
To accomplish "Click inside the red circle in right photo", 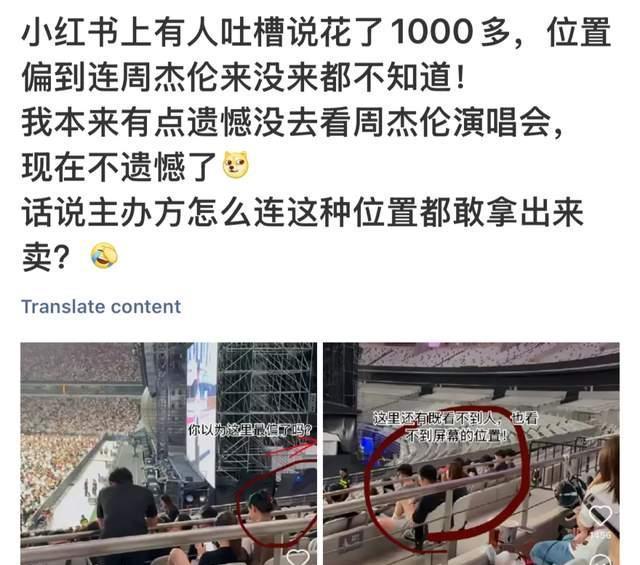I will click(x=445, y=474).
